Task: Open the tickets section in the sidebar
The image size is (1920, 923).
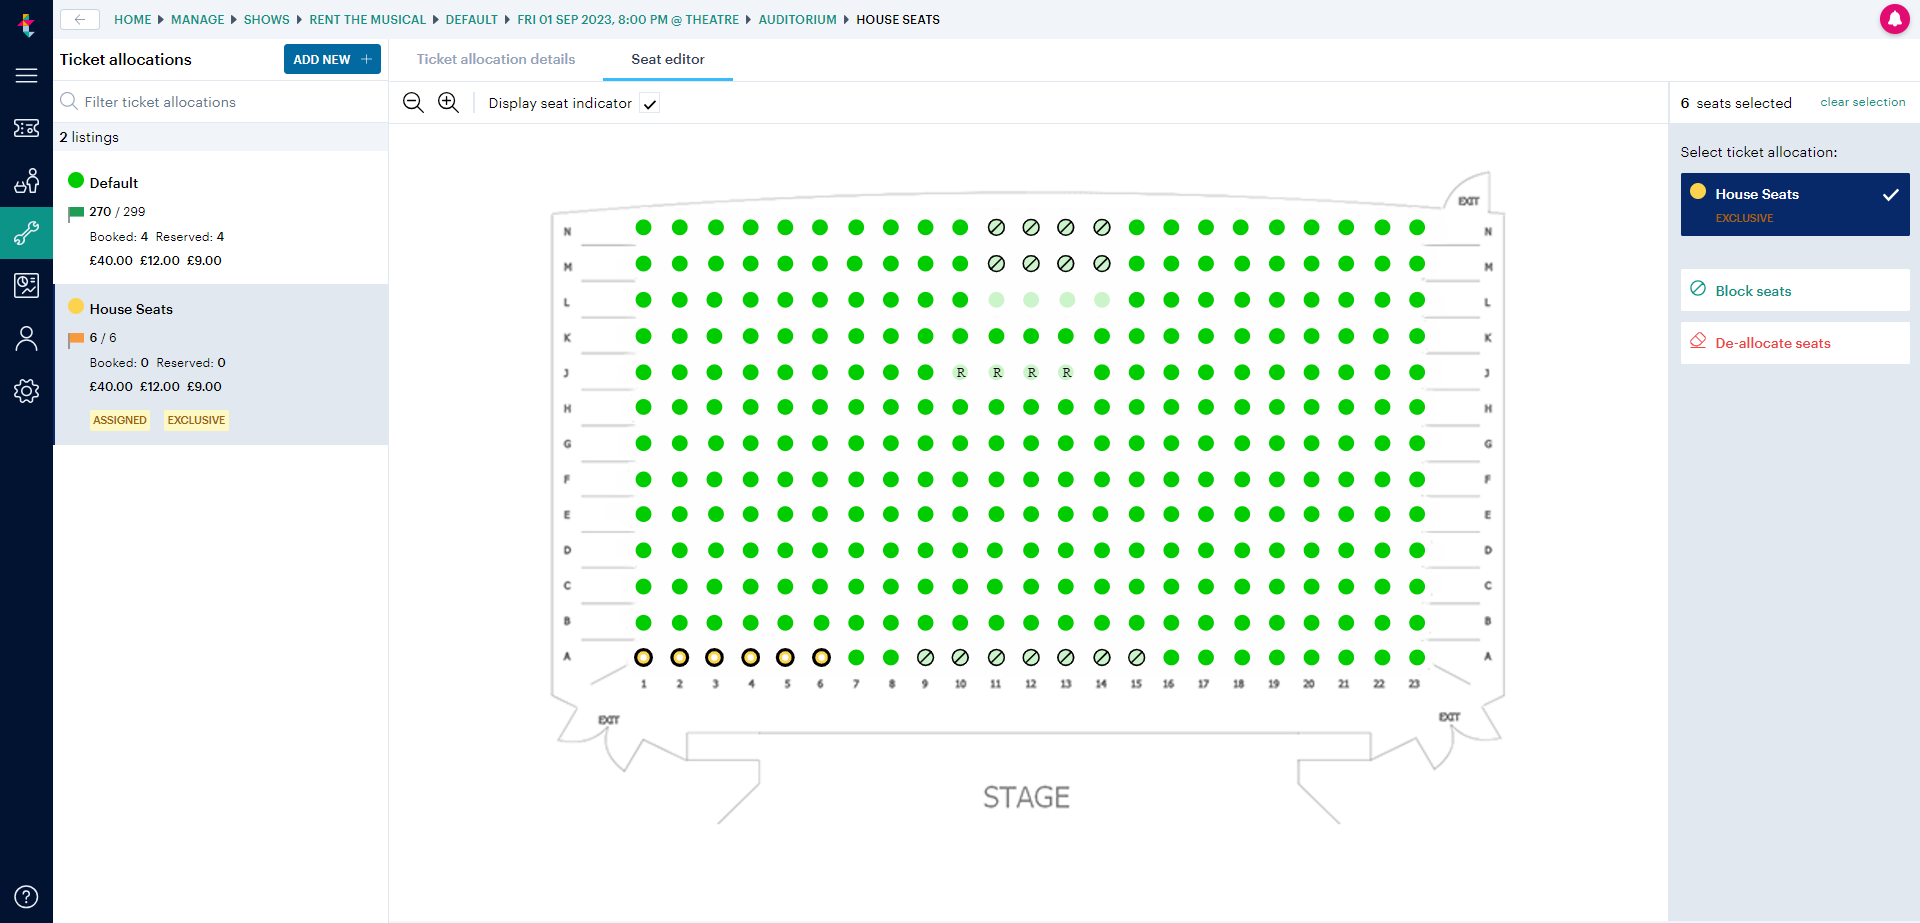Action: 26,128
